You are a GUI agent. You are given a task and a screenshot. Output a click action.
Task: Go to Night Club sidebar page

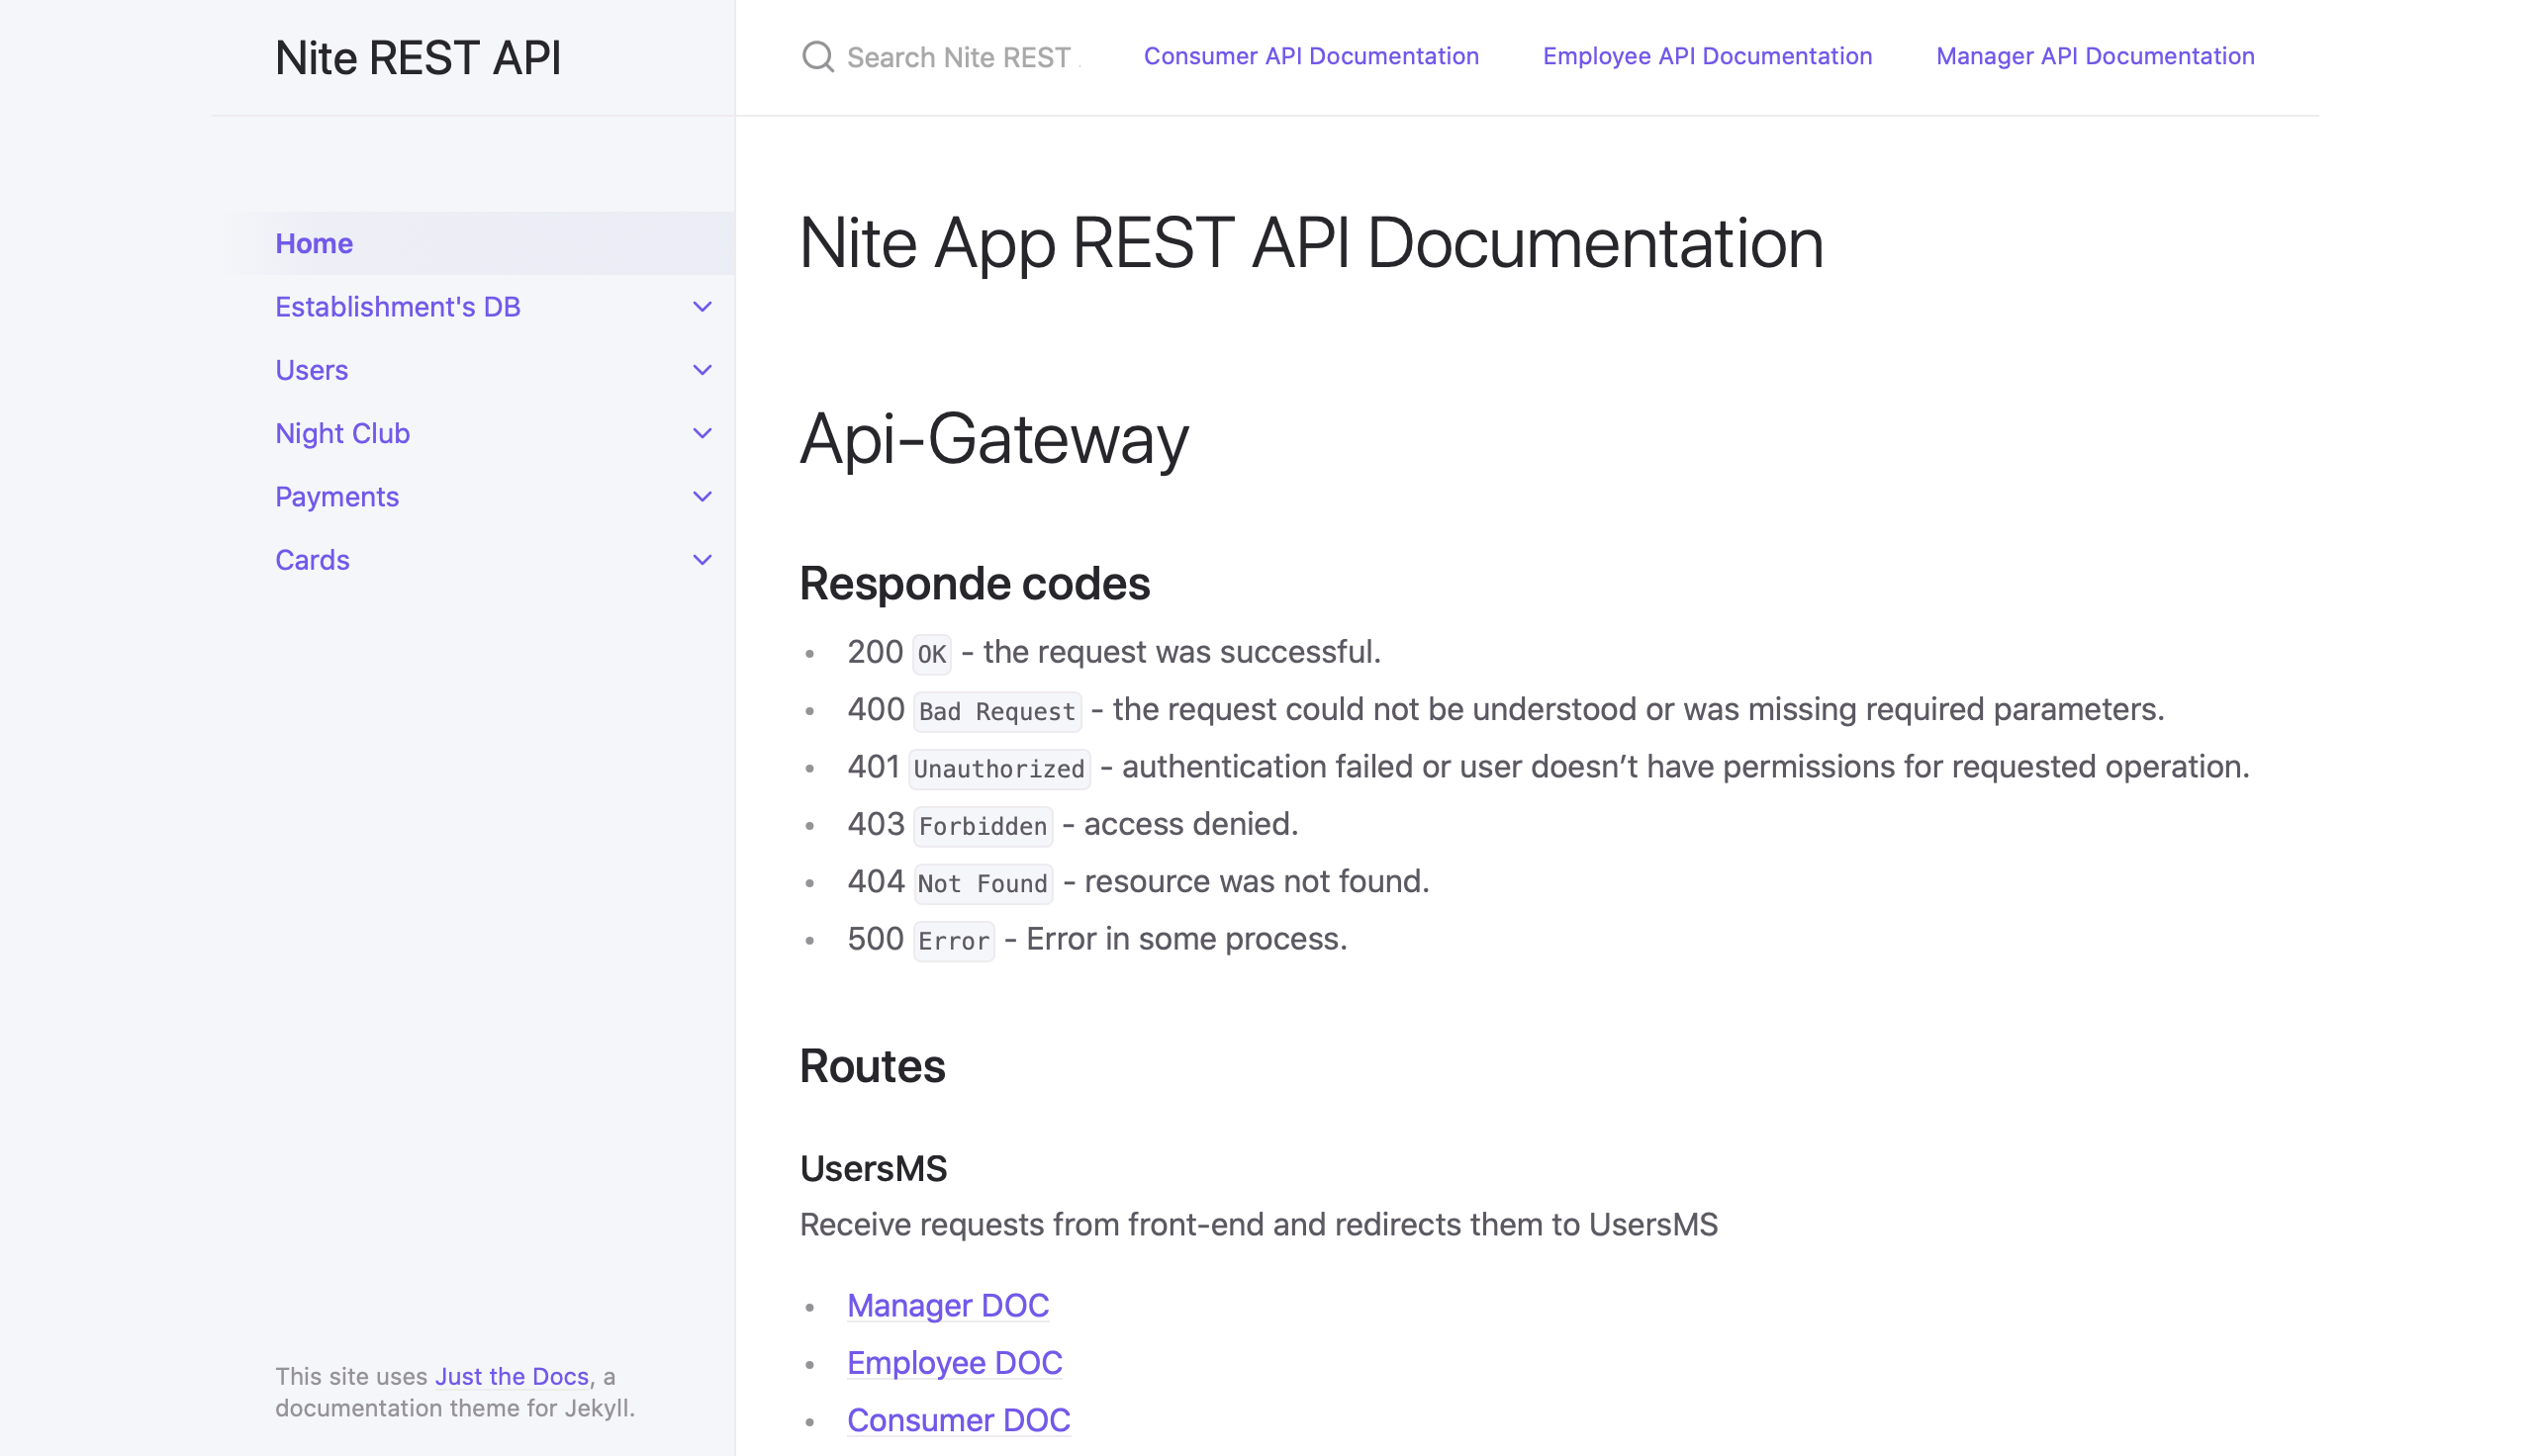pyautogui.click(x=342, y=433)
